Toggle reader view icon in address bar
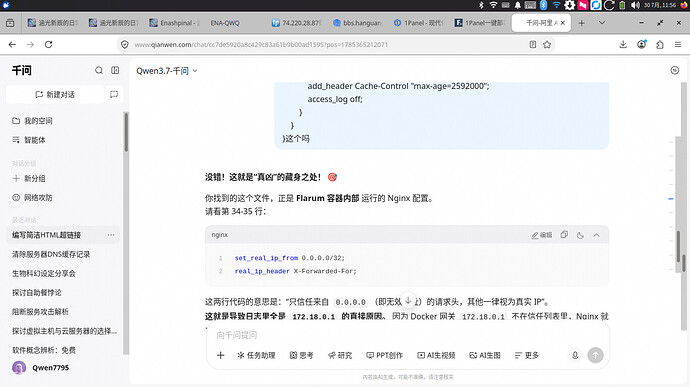 (532, 44)
